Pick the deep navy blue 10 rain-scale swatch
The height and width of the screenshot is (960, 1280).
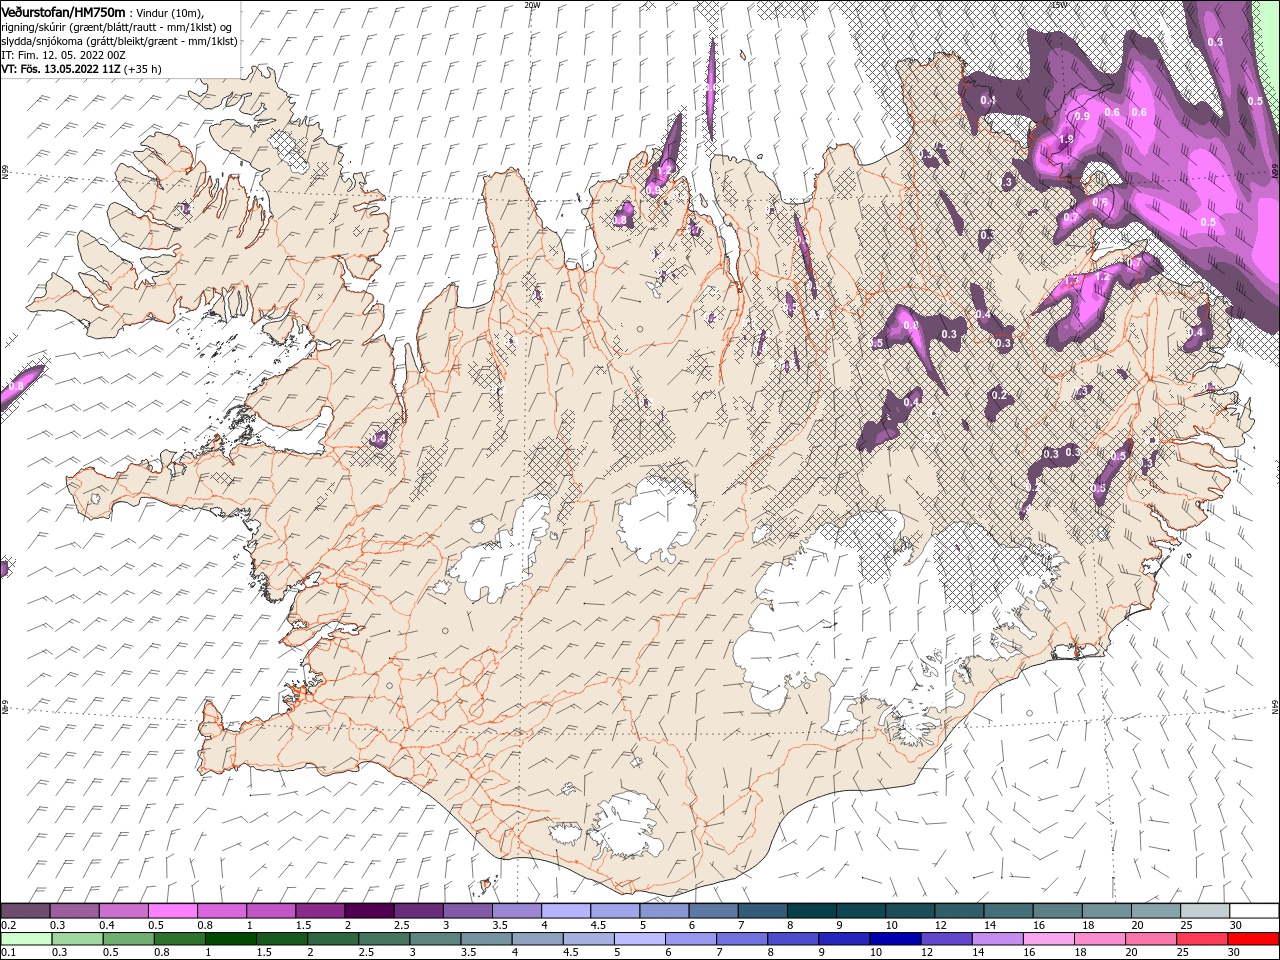pos(895,939)
